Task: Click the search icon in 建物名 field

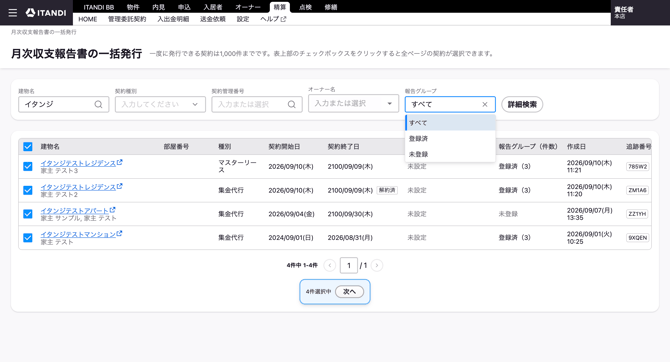Action: [98, 104]
